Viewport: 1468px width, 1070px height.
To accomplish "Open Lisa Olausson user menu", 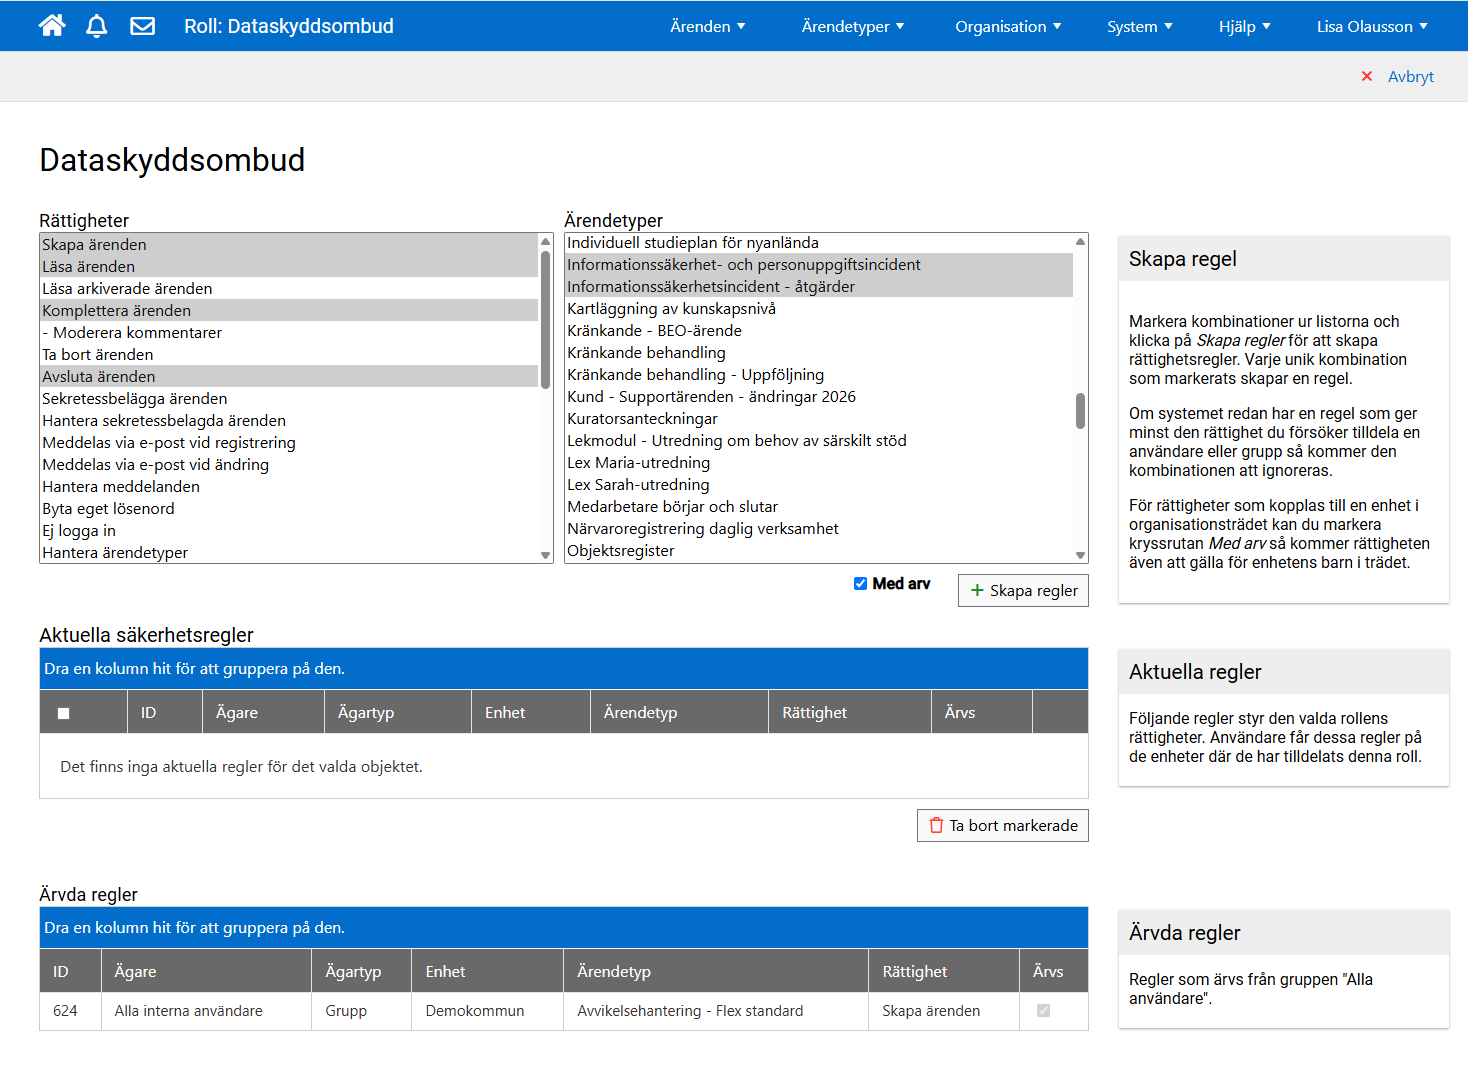I will pos(1372,26).
